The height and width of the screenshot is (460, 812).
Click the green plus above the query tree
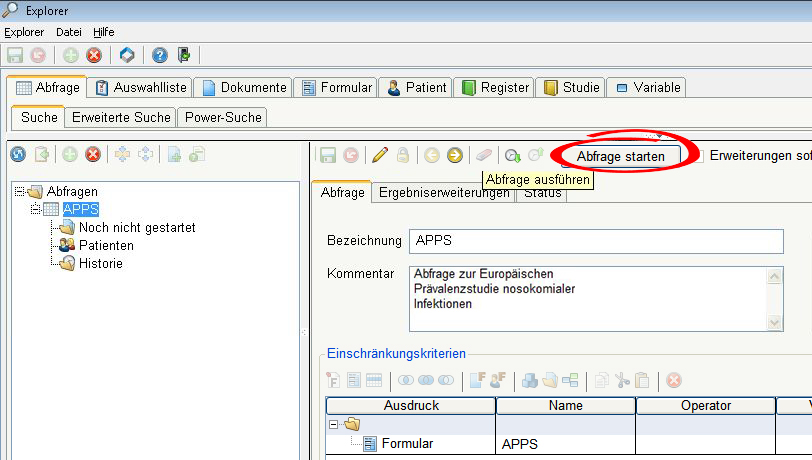70,154
